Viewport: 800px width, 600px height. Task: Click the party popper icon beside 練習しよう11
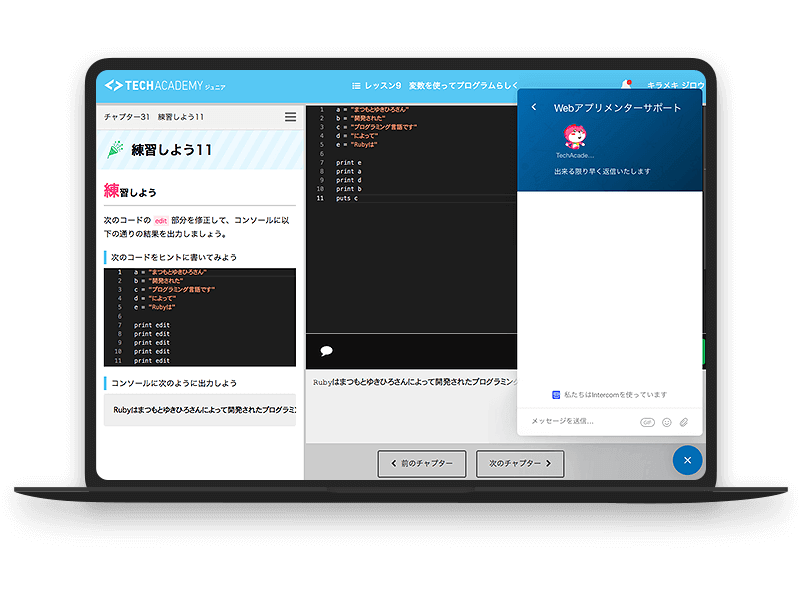115,149
